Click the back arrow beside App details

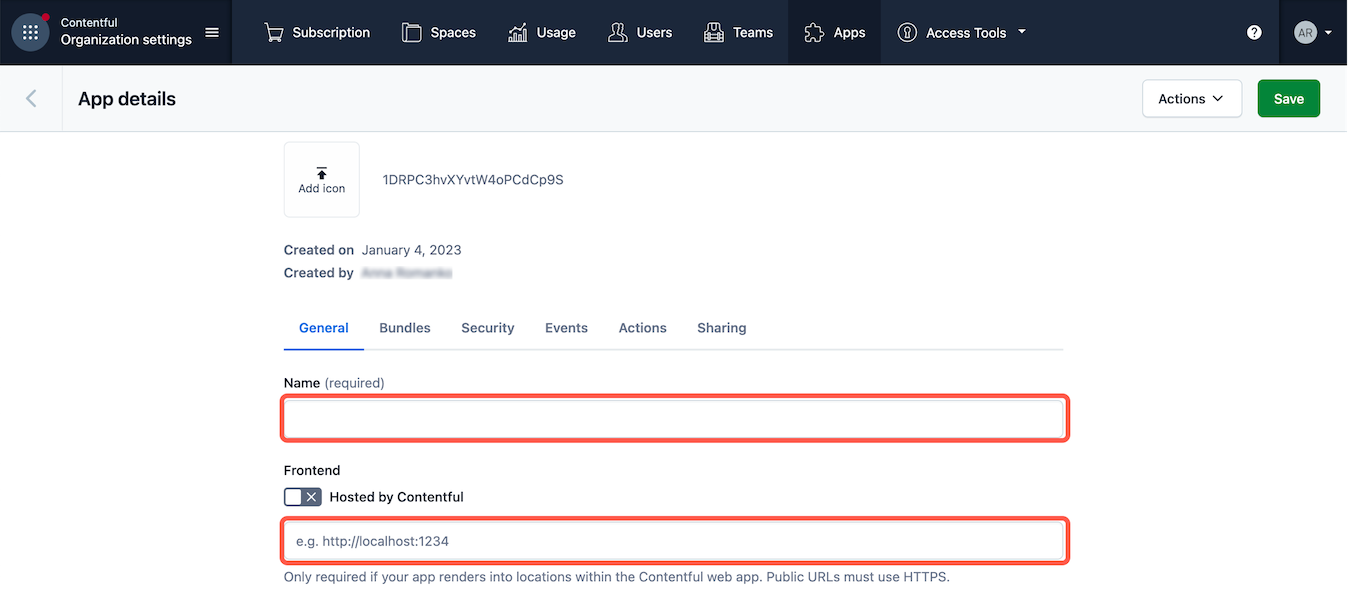coord(31,98)
